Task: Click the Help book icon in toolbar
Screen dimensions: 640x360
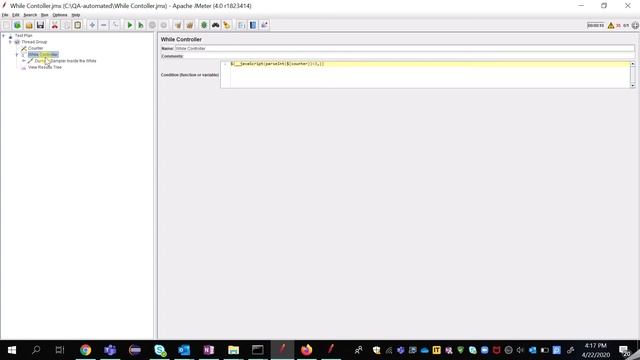Action: [x=253, y=25]
